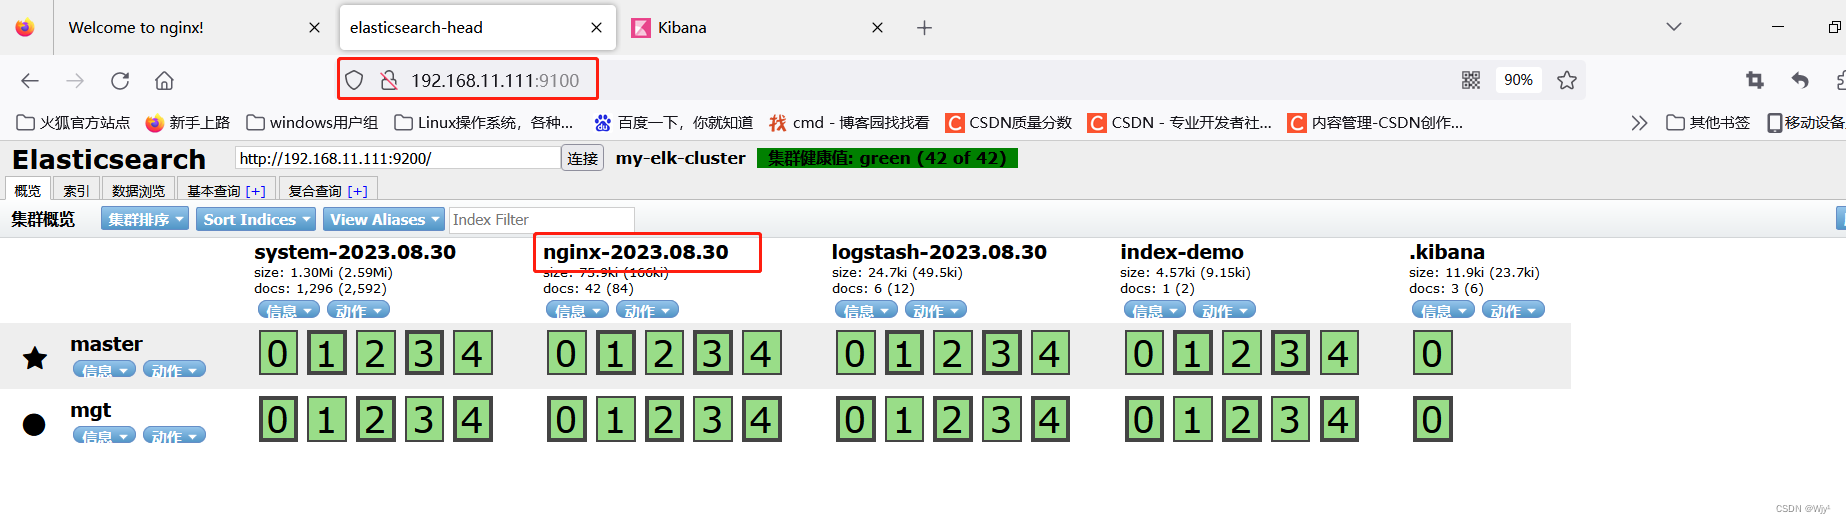
Task: Click the my-elk-cluster cluster name
Action: (681, 158)
